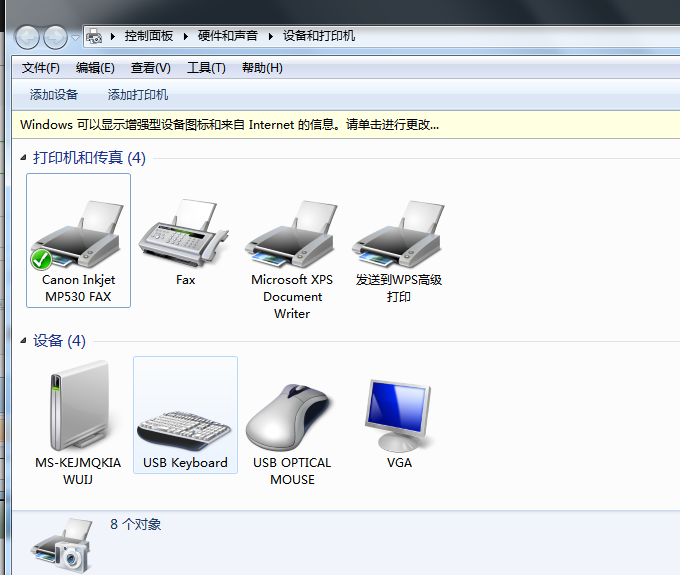Go to 控制面板 in the address bar
Screen dimensions: 680x575
pos(149,36)
